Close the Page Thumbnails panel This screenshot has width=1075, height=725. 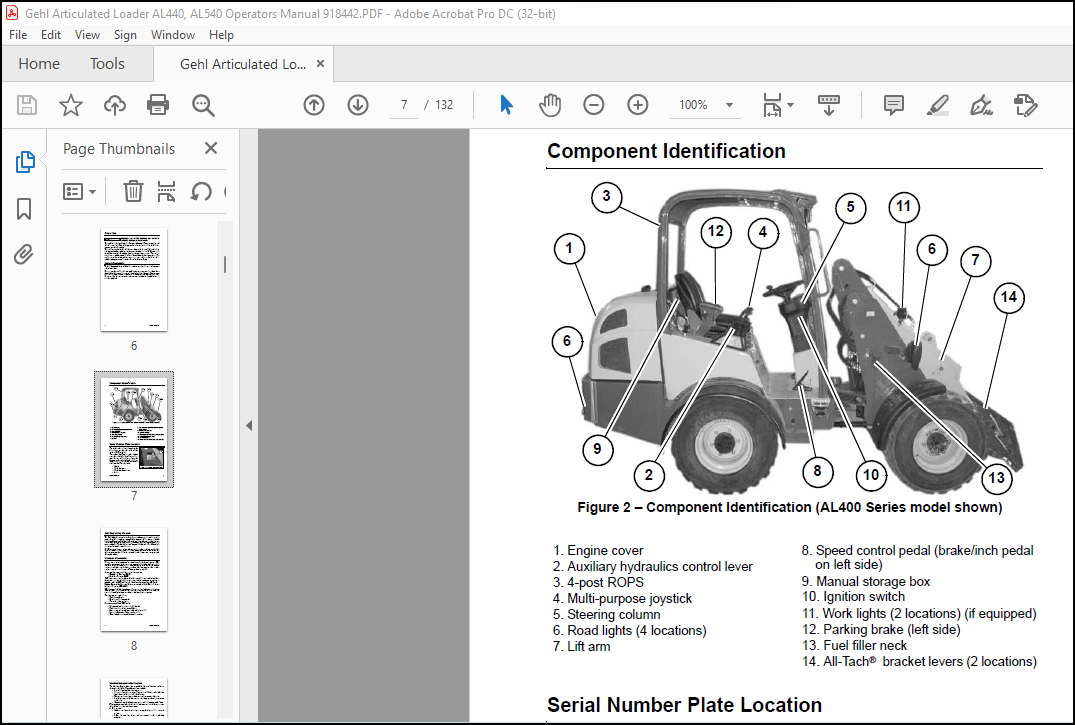click(211, 148)
